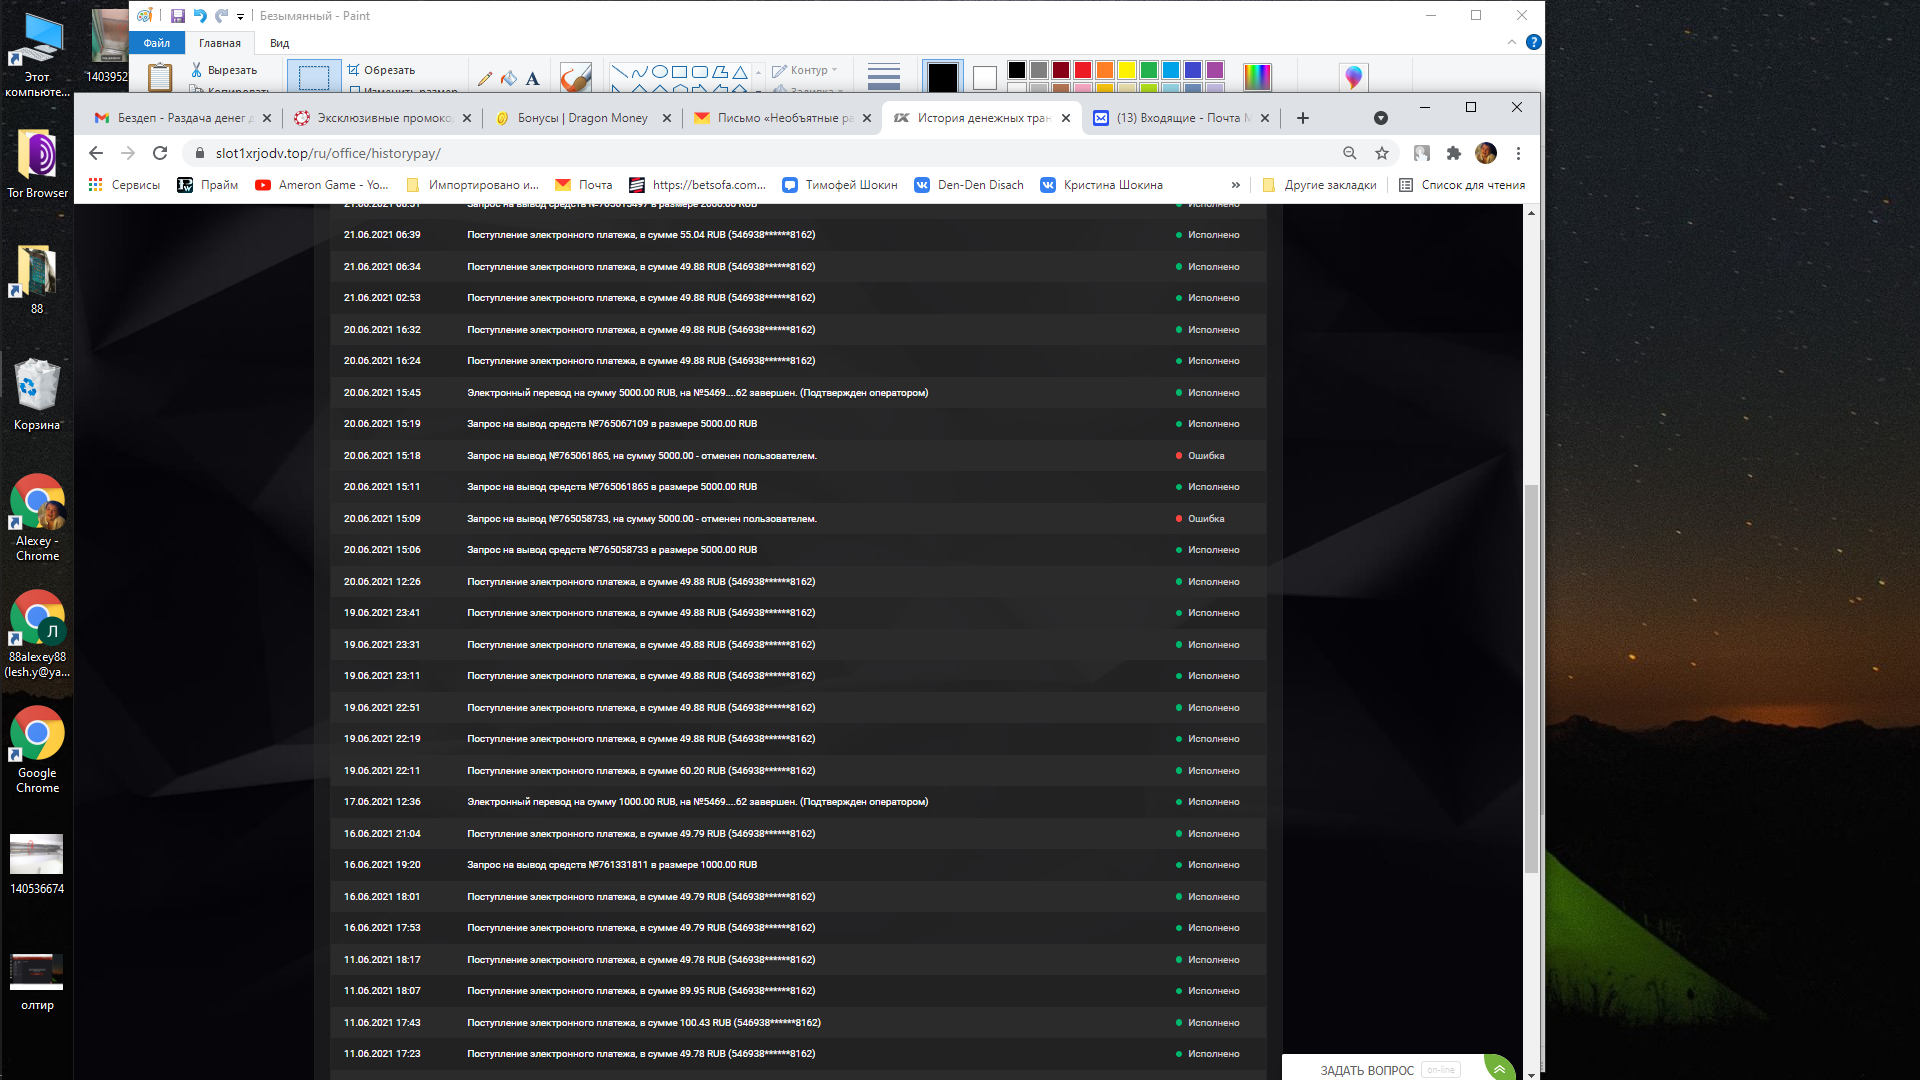Click zoom magnifier icon in address bar

tap(1350, 153)
